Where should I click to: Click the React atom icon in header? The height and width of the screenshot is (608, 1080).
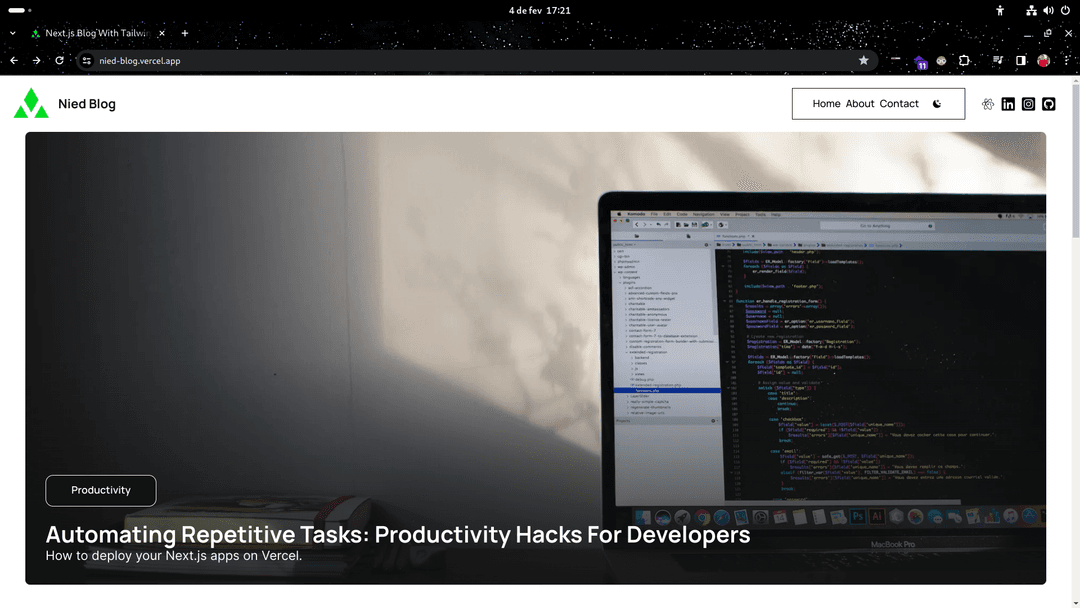pyautogui.click(x=988, y=104)
